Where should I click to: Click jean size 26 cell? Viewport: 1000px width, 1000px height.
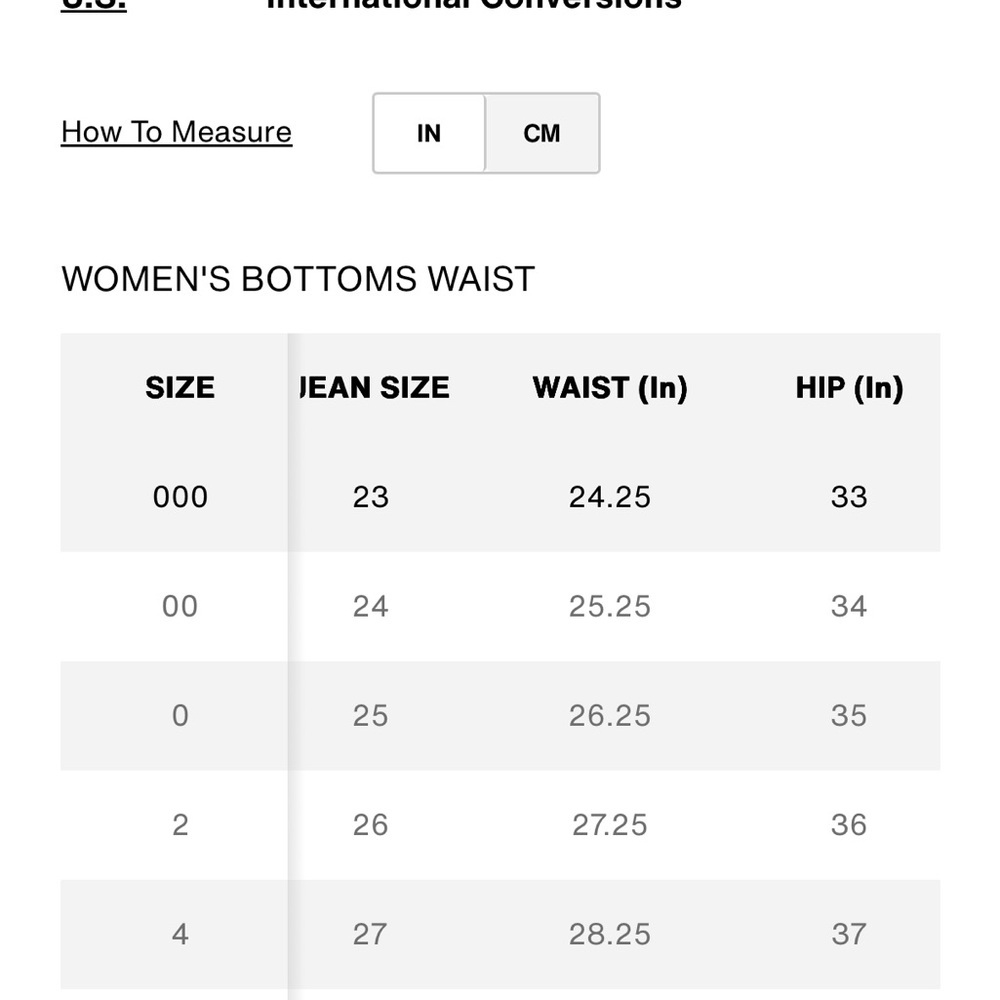pos(371,825)
